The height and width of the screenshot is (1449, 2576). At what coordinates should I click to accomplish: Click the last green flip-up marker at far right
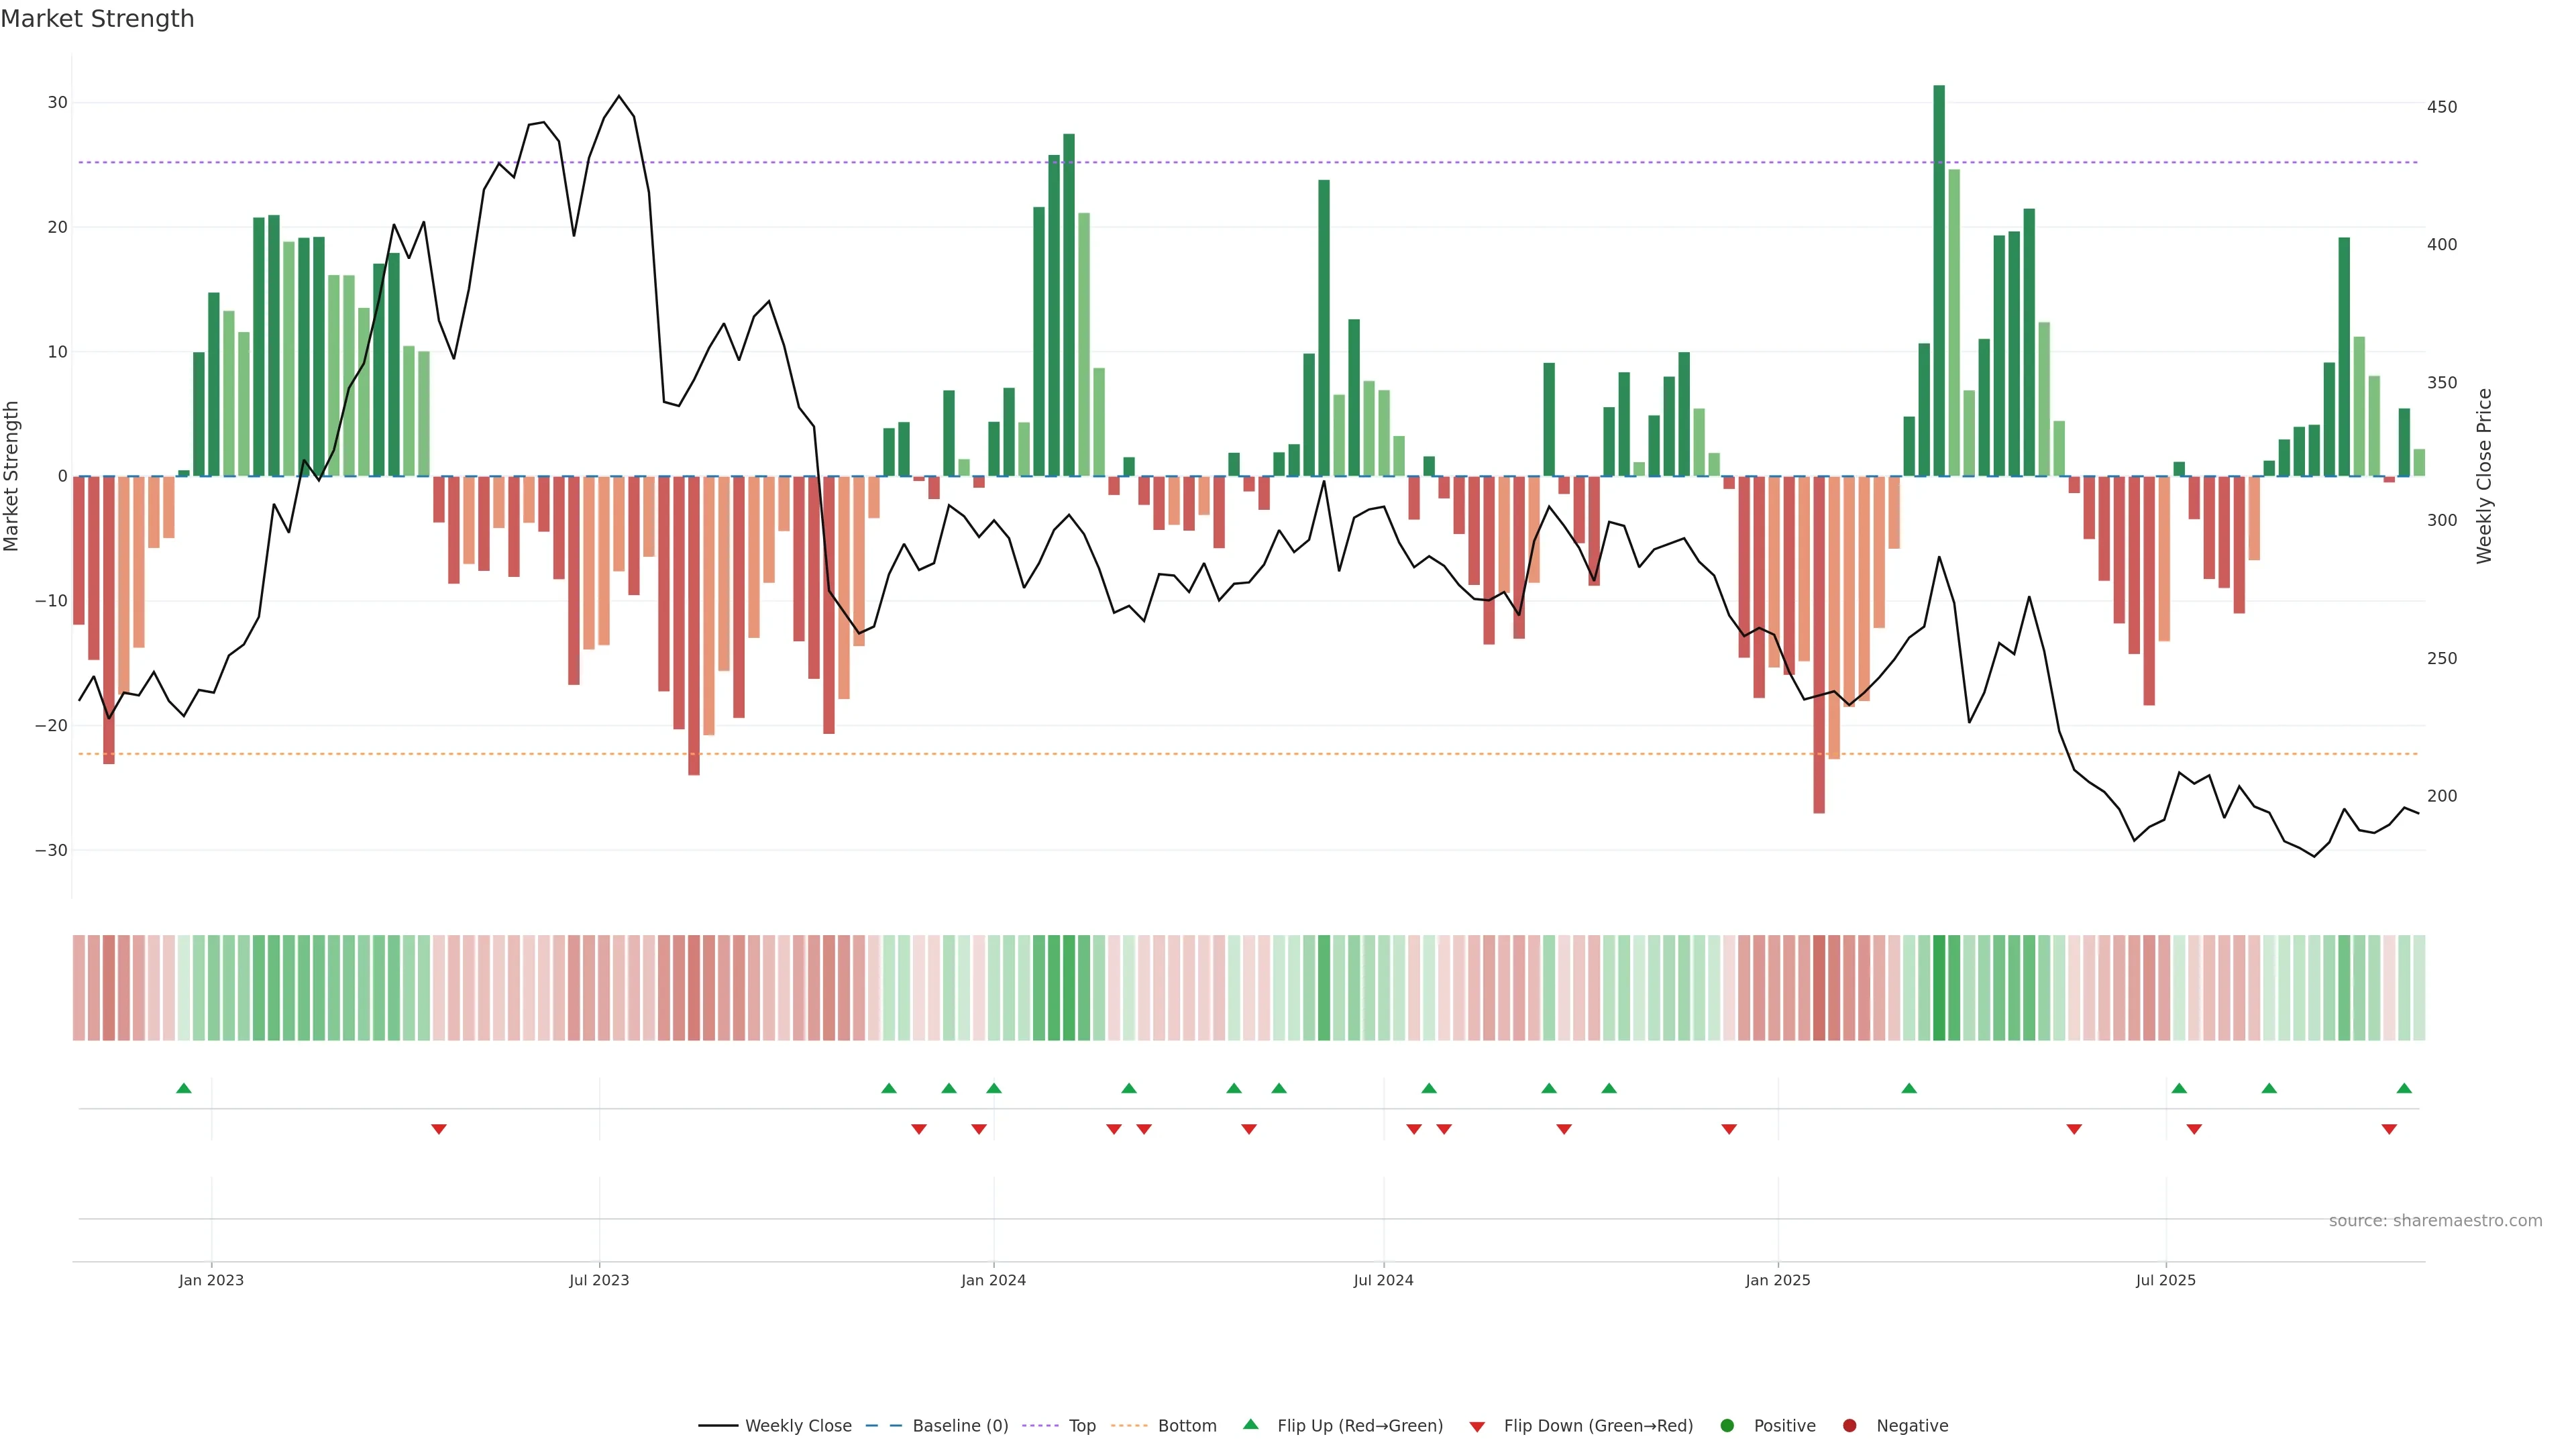(x=2404, y=1088)
